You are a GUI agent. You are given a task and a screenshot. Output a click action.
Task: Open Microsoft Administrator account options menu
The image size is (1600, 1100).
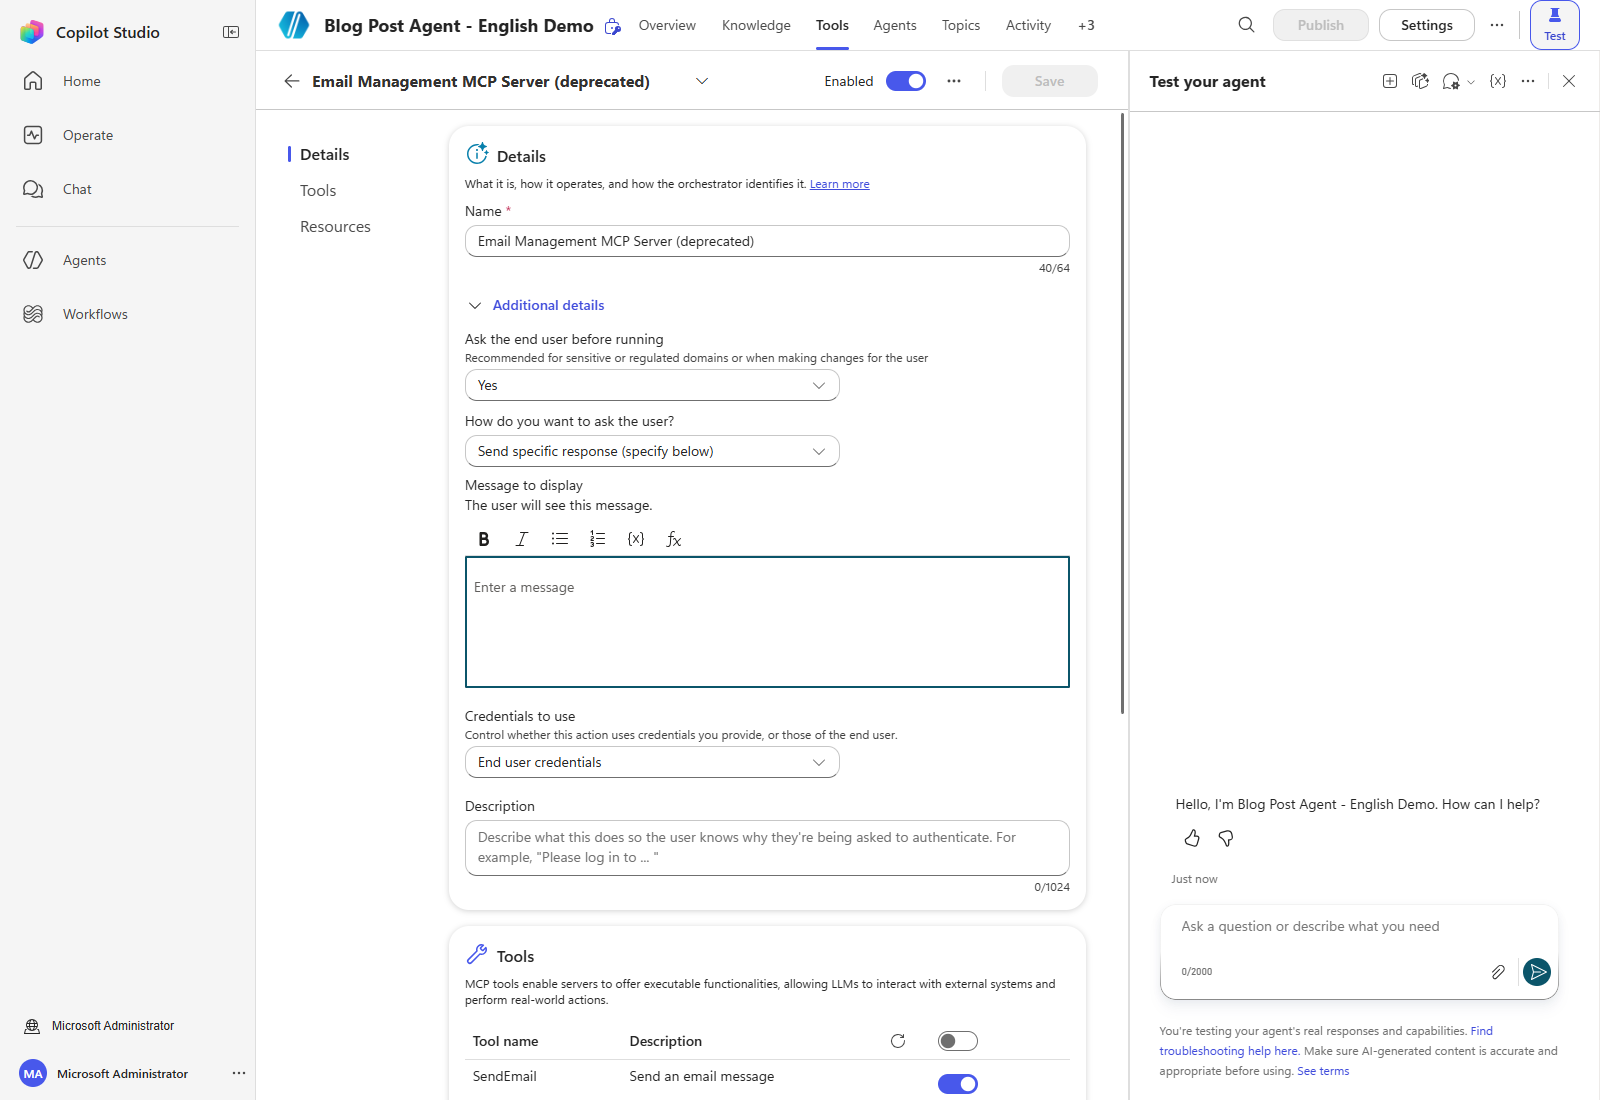[x=239, y=1073]
